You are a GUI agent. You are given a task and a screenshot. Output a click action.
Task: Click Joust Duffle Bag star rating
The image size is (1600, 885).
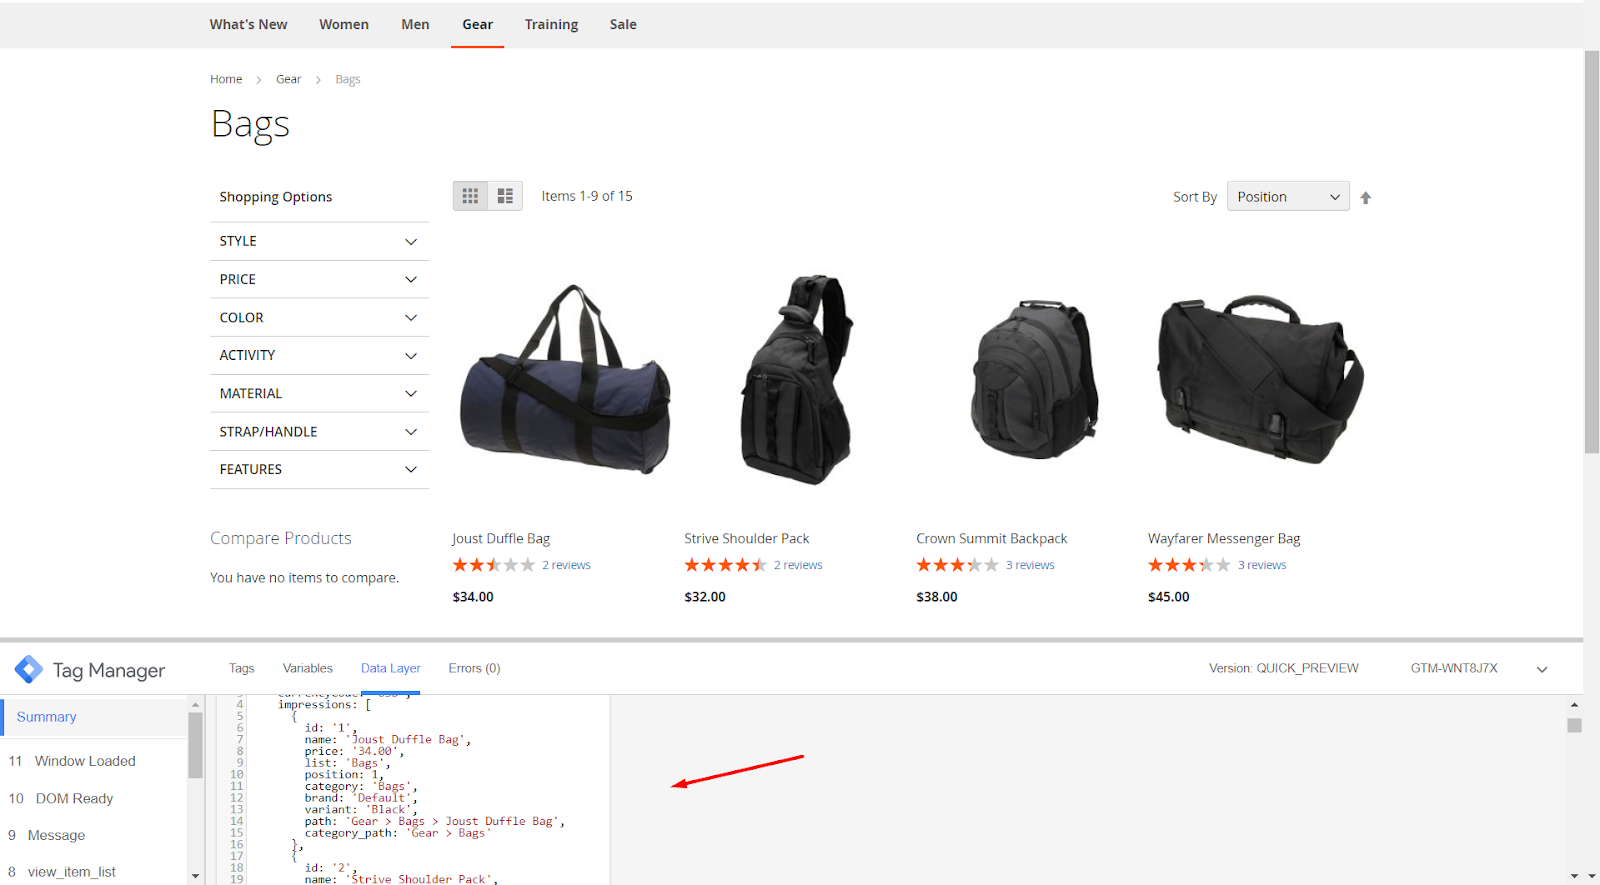(x=493, y=565)
